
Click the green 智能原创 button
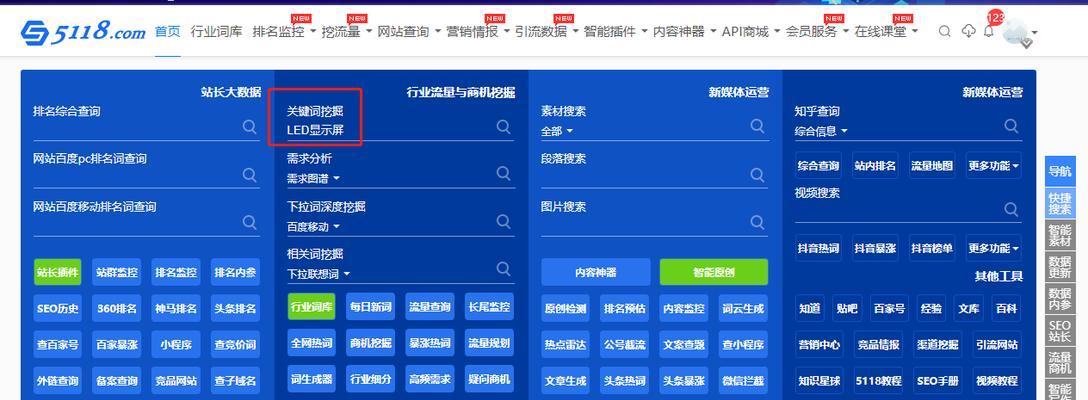pos(714,272)
